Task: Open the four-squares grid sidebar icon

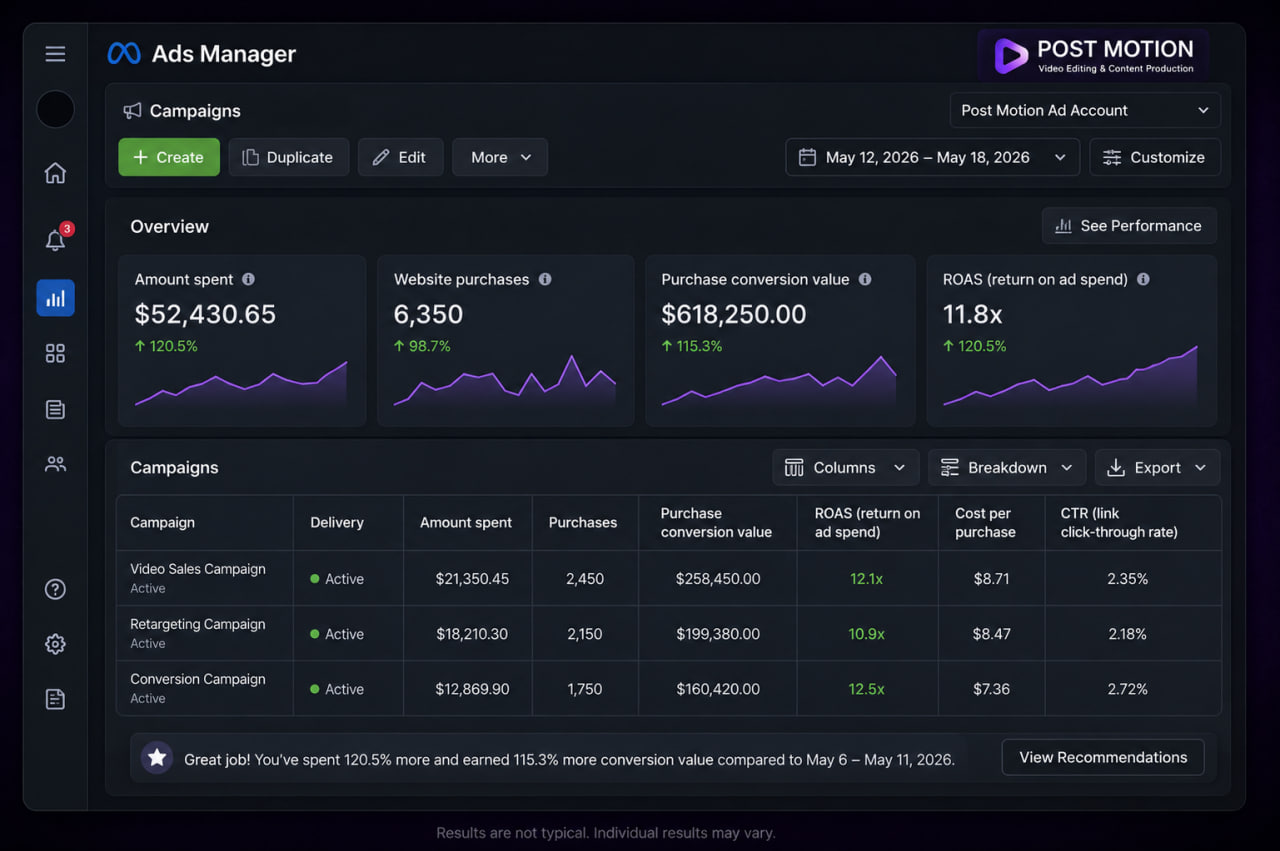Action: tap(55, 353)
